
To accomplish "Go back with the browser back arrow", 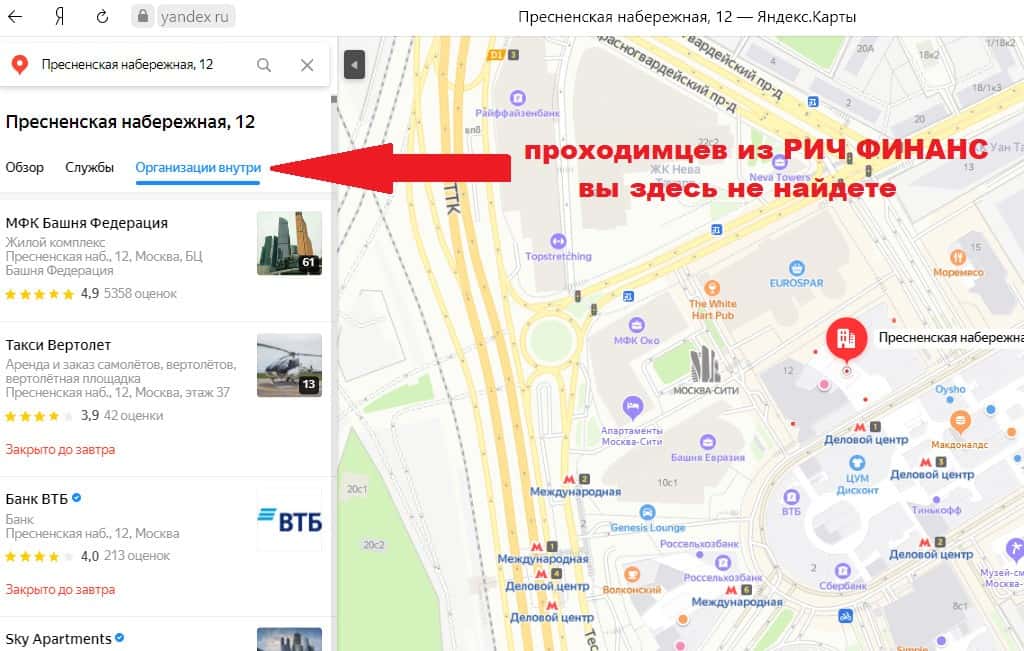I will tap(15, 16).
